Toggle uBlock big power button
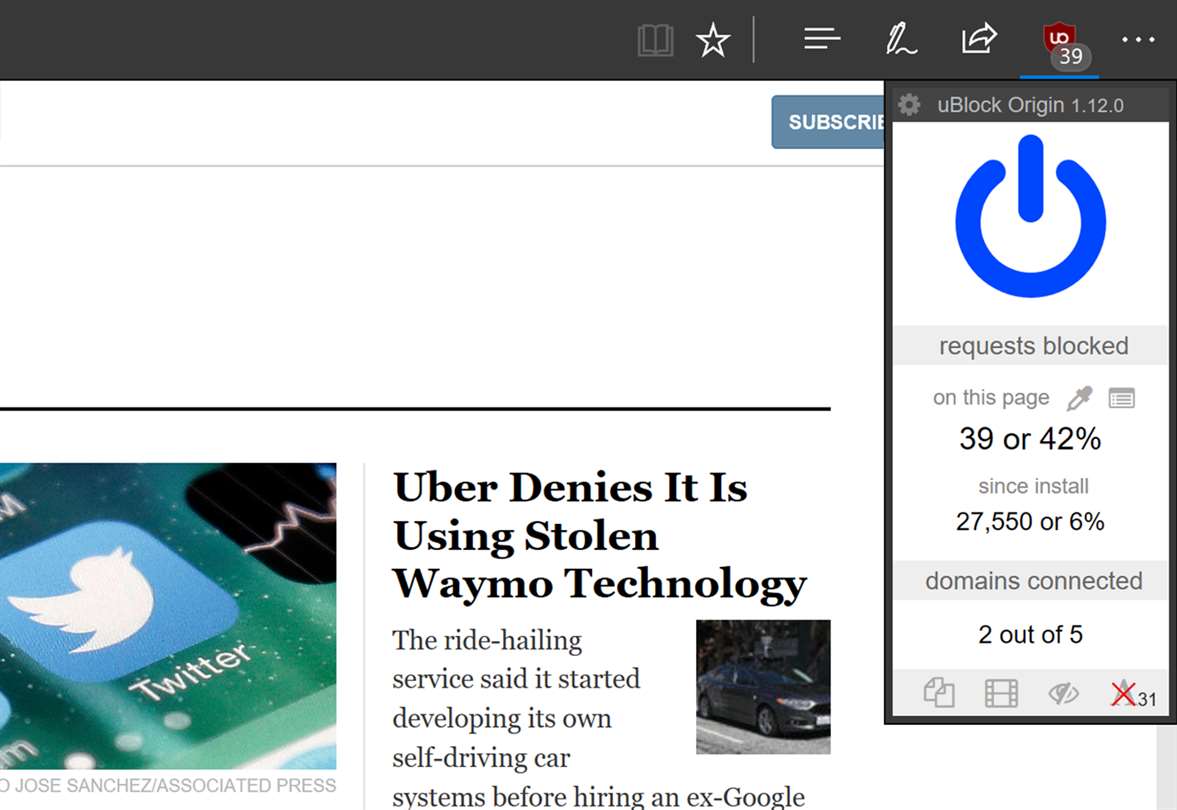 pyautogui.click(x=1031, y=216)
